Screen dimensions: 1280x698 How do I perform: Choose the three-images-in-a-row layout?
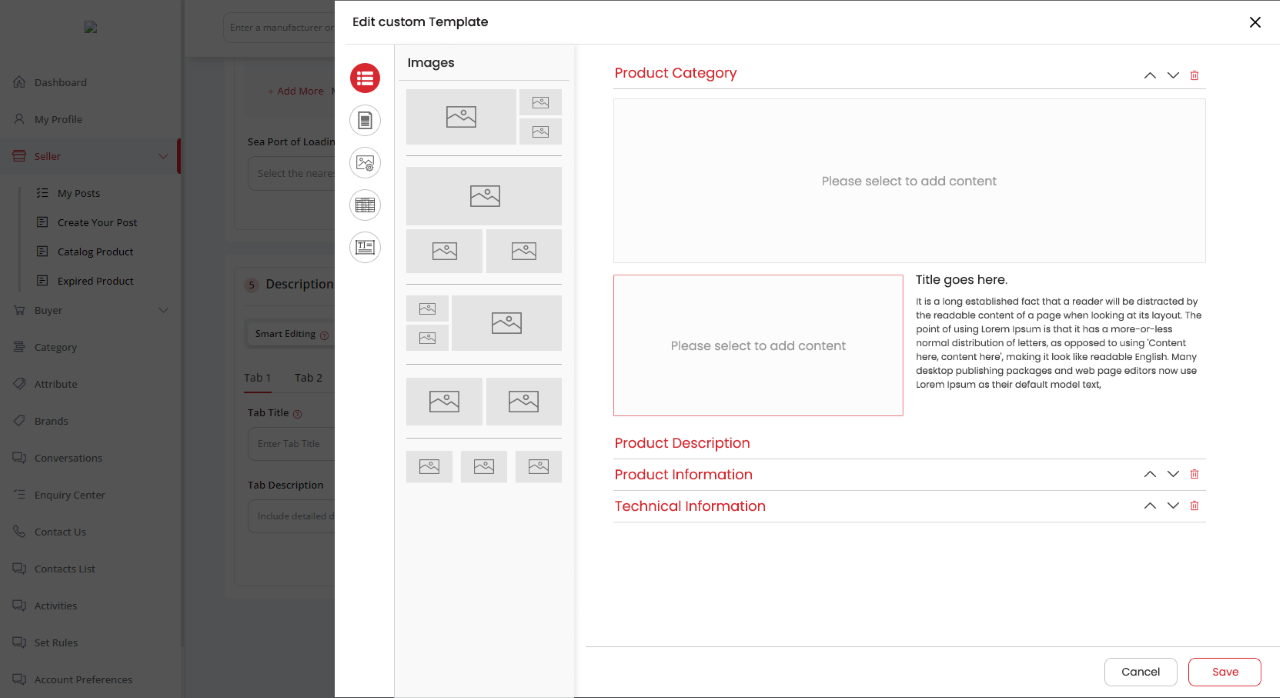[484, 467]
